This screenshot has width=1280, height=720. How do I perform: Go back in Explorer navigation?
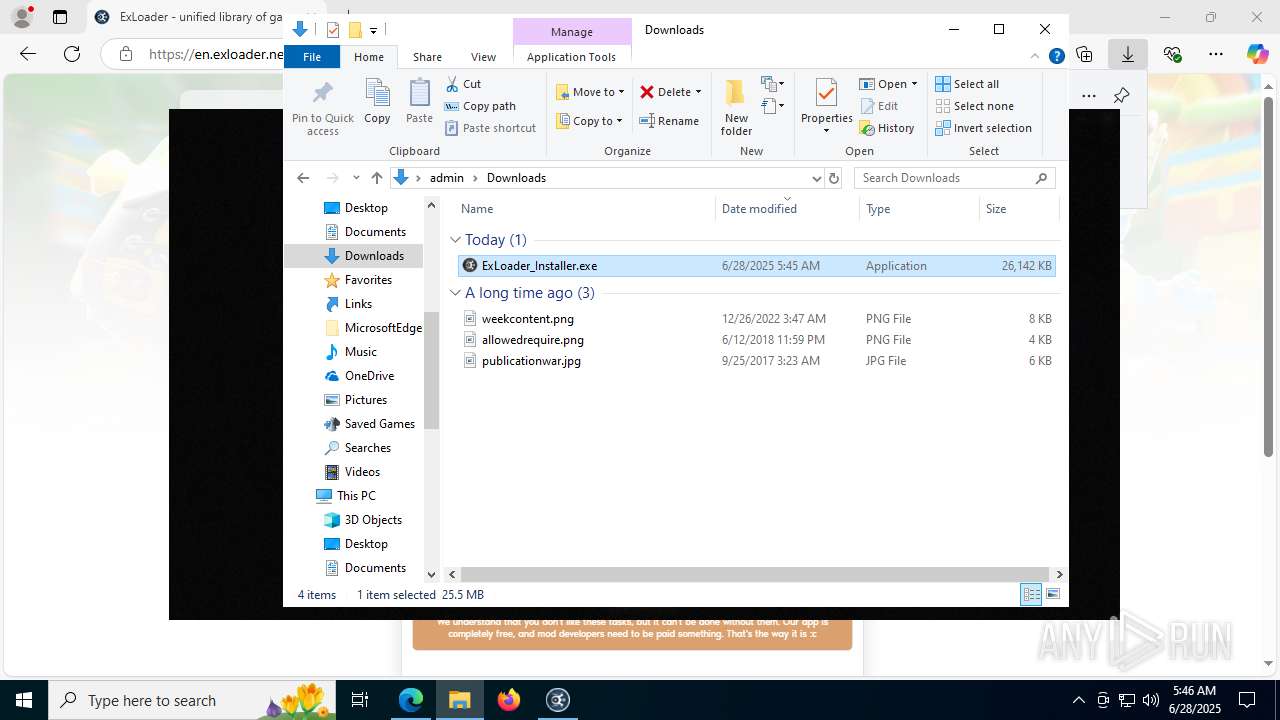click(303, 178)
